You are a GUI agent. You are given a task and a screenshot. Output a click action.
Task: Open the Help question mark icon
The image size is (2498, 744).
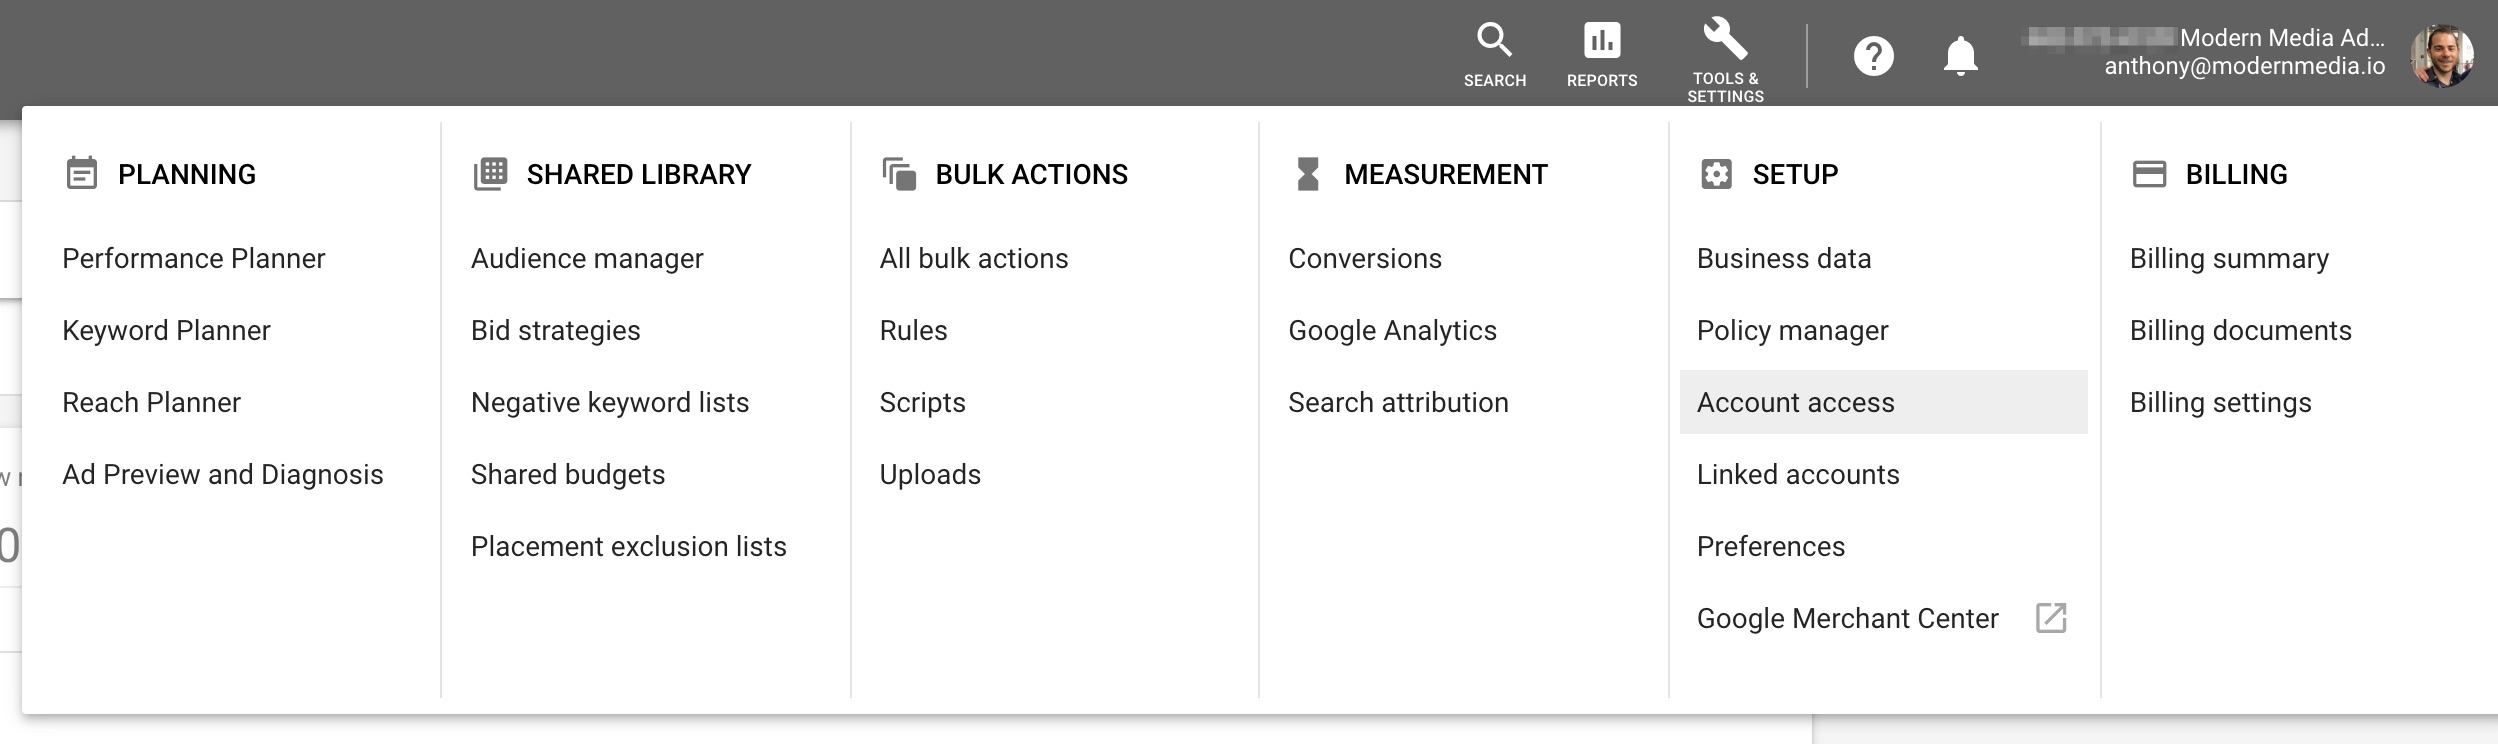1873,56
